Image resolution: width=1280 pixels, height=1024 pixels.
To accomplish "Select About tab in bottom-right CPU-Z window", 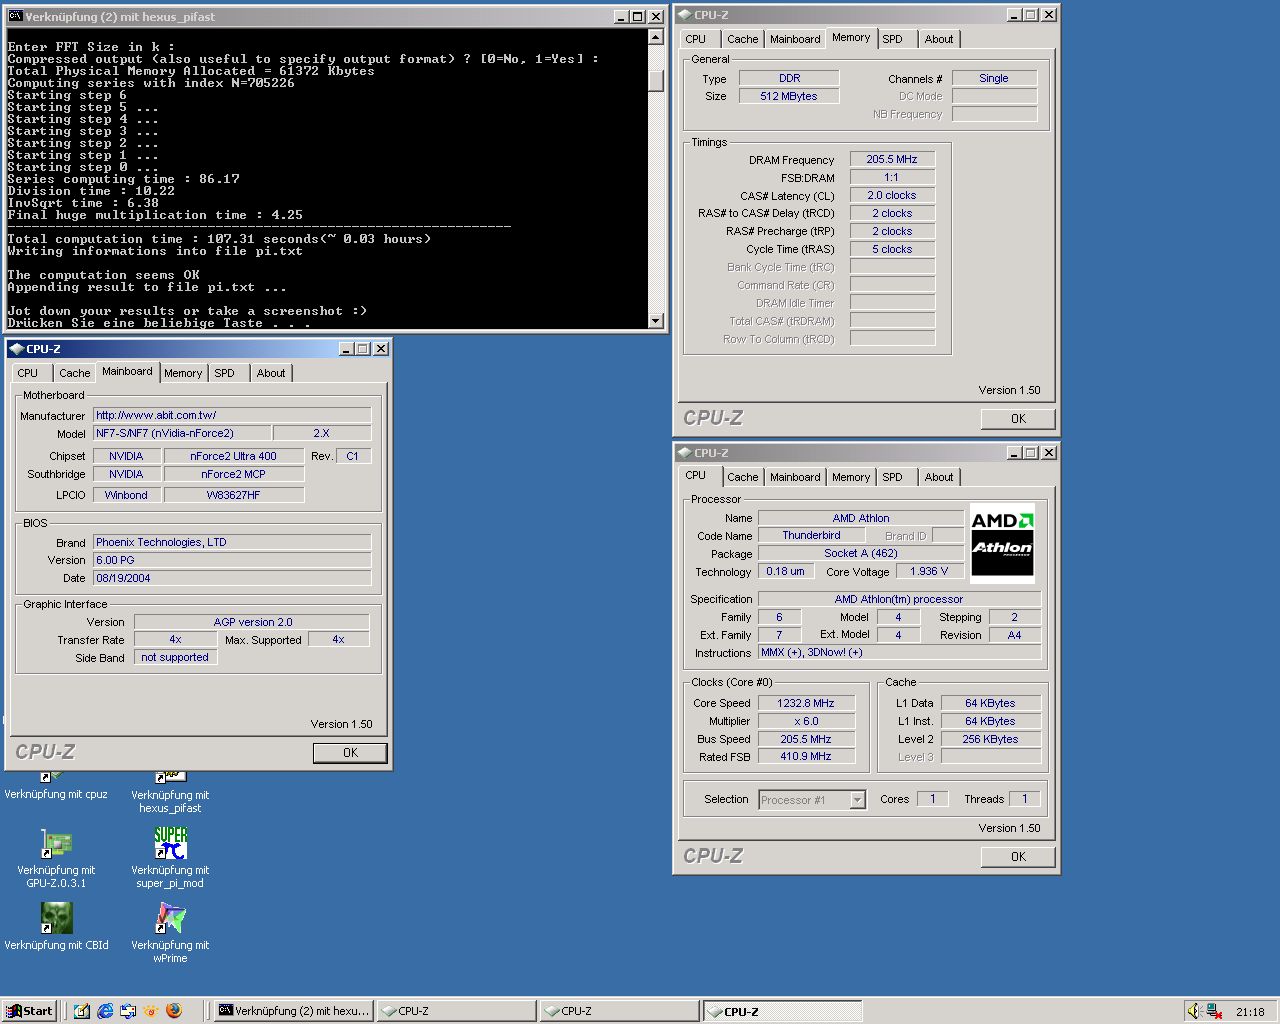I will (939, 477).
